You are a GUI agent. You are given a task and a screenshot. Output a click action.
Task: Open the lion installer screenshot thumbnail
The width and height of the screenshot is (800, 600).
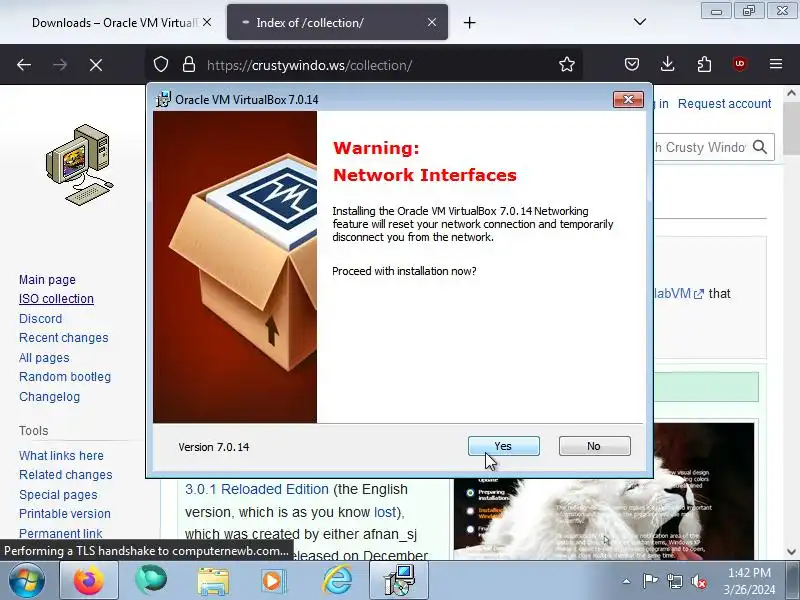tap(604, 518)
